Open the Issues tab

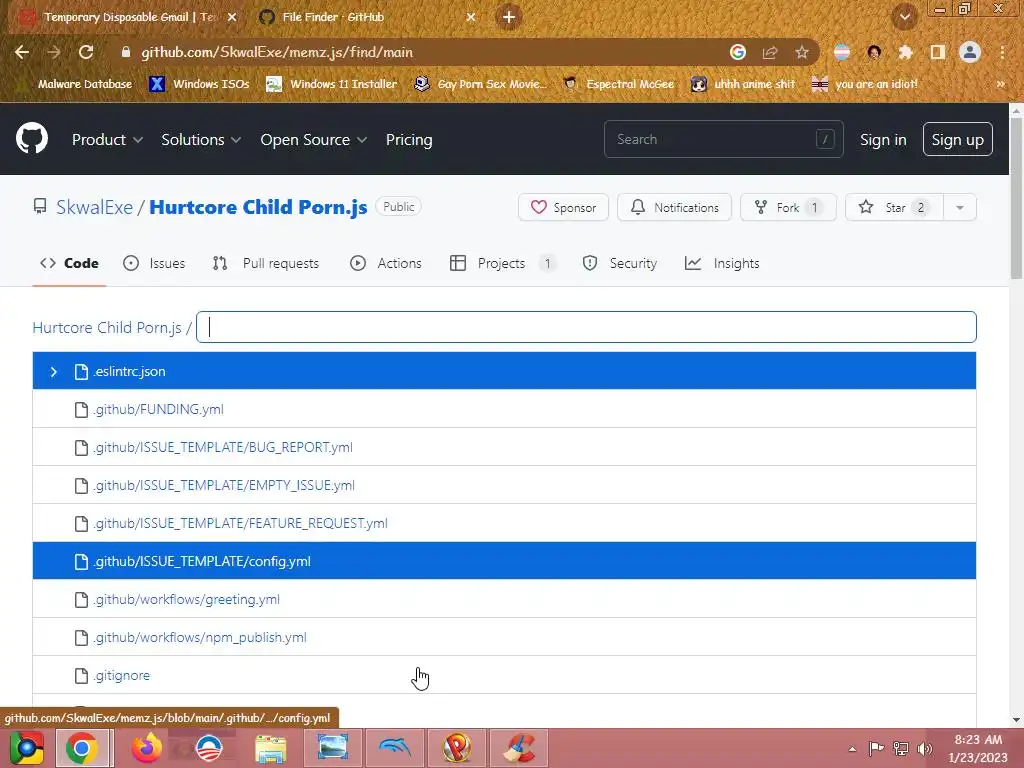[154, 263]
